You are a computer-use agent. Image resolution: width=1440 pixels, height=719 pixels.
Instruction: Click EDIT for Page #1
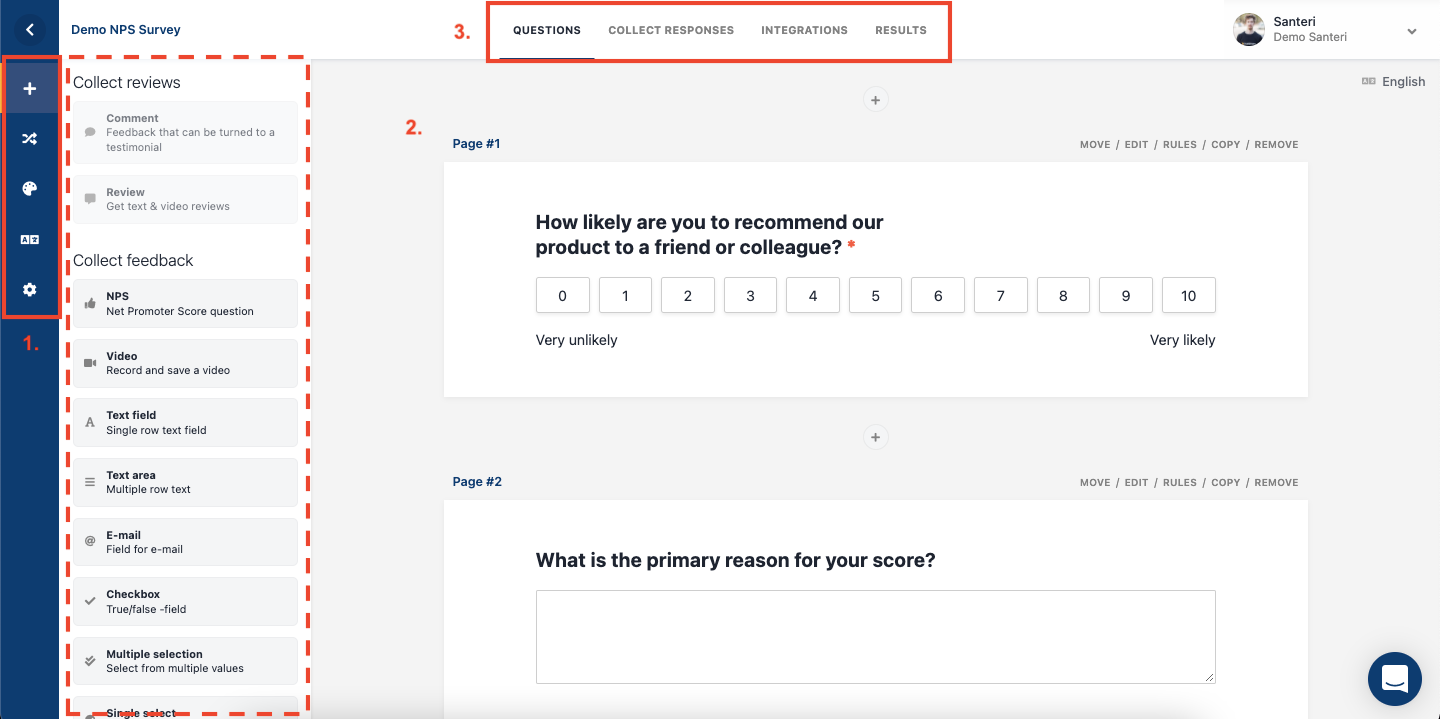[x=1136, y=145]
